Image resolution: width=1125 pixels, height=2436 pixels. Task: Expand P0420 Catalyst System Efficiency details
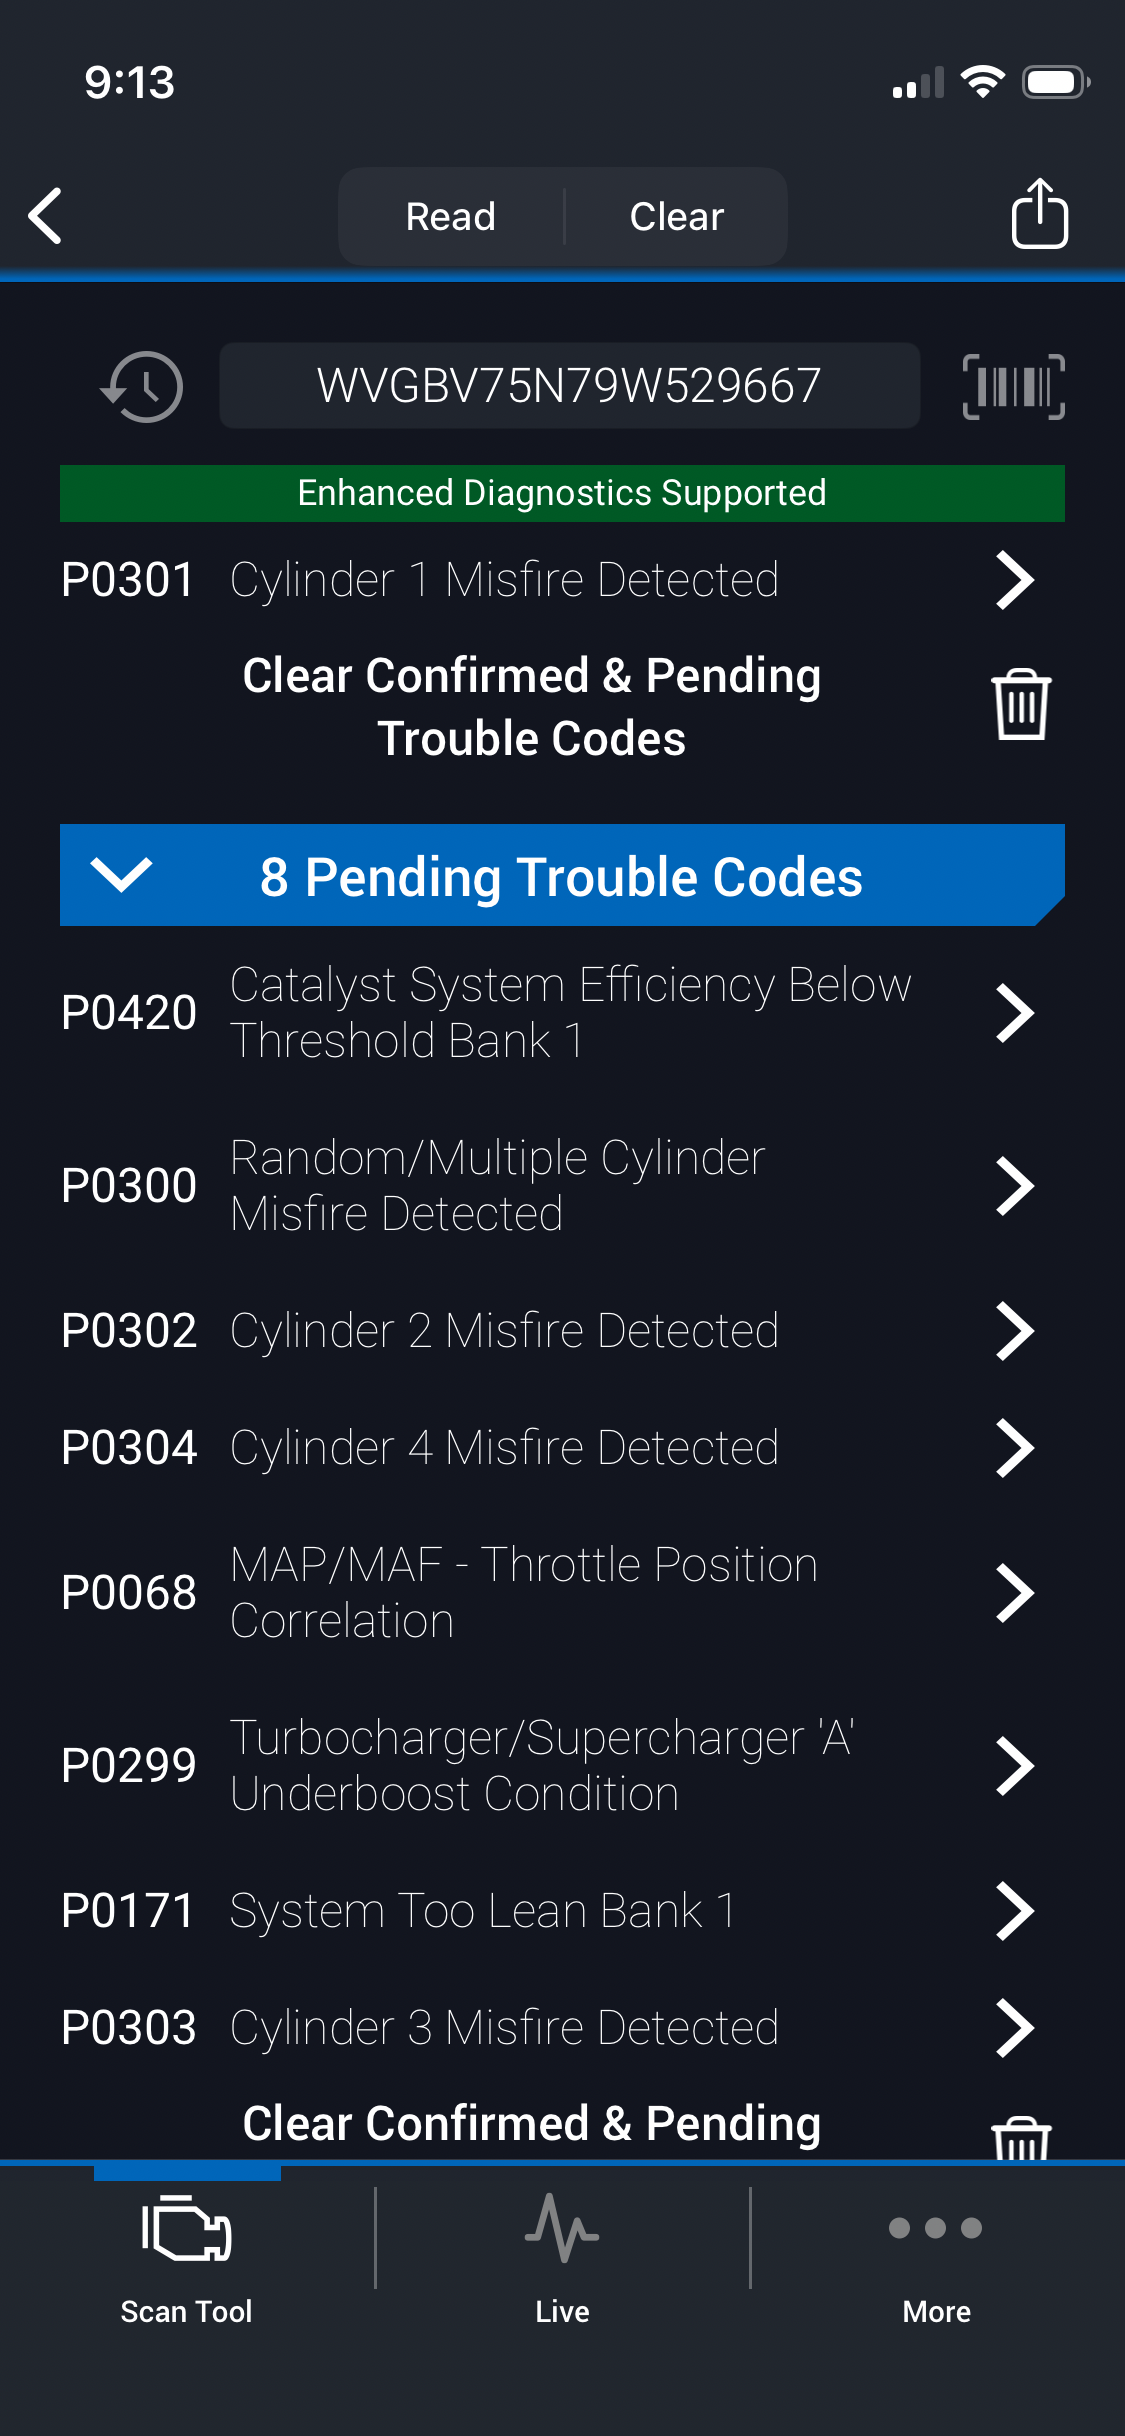[x=1014, y=1013]
